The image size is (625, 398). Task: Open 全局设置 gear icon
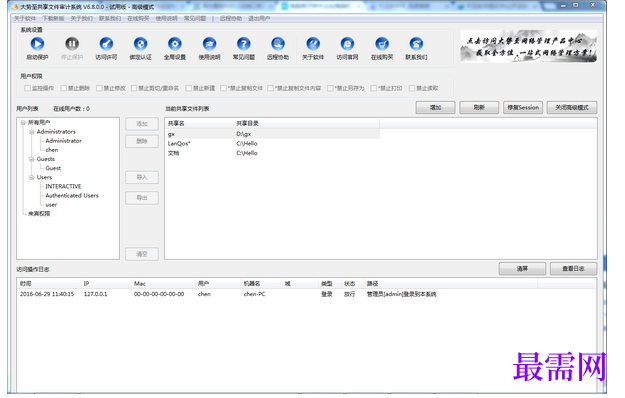(x=175, y=44)
